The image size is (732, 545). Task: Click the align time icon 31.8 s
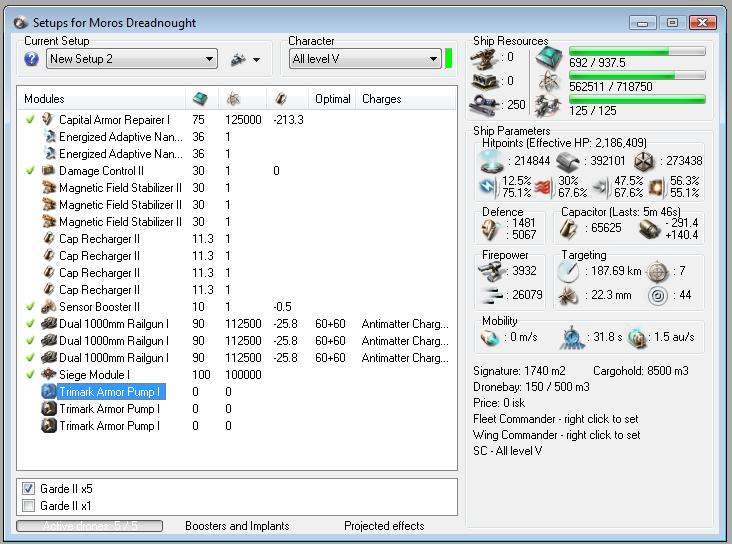click(x=572, y=337)
